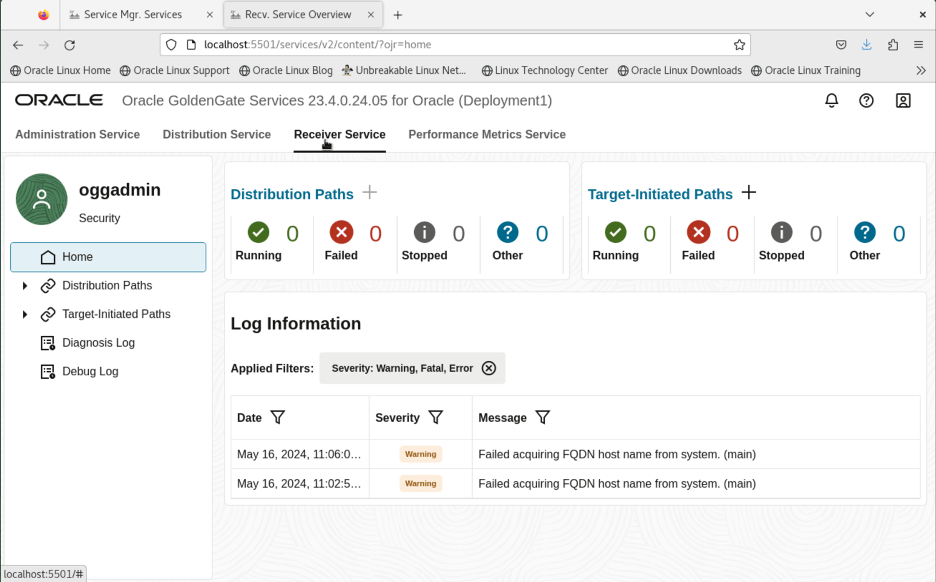
Task: Open the Diagnosis Log page
Action: [98, 343]
